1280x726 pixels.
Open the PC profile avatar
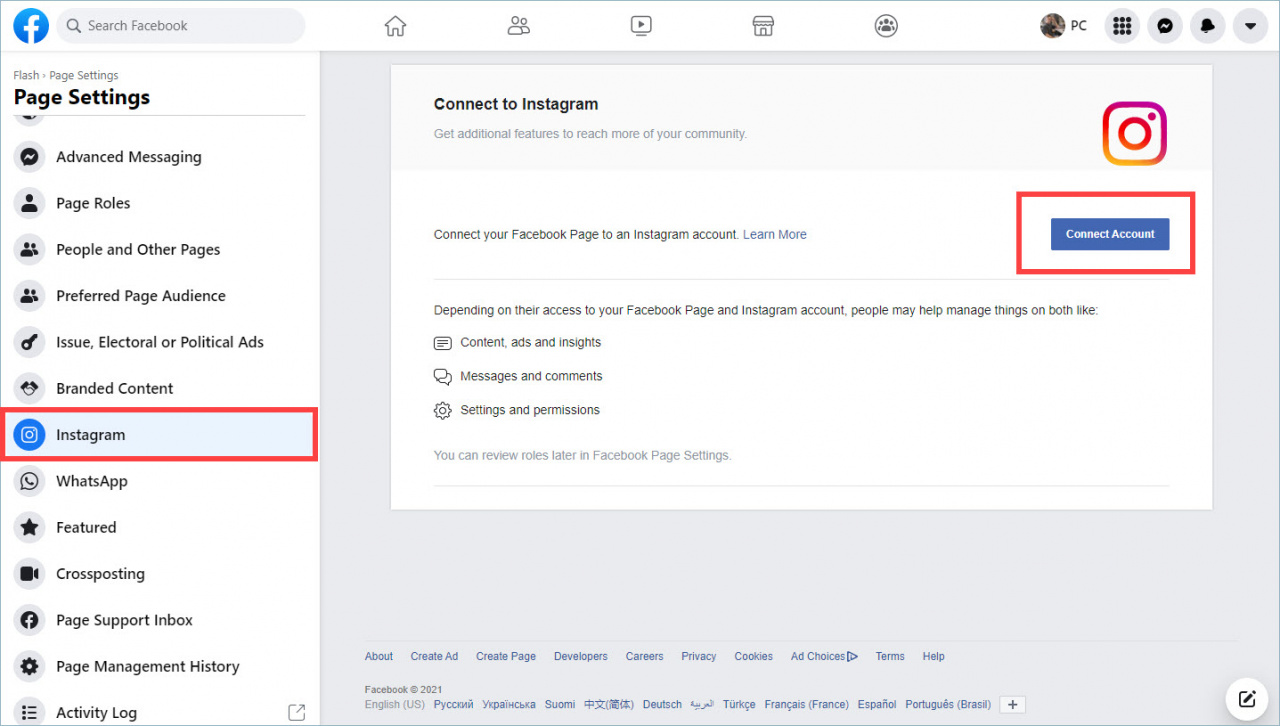pyautogui.click(x=1052, y=26)
